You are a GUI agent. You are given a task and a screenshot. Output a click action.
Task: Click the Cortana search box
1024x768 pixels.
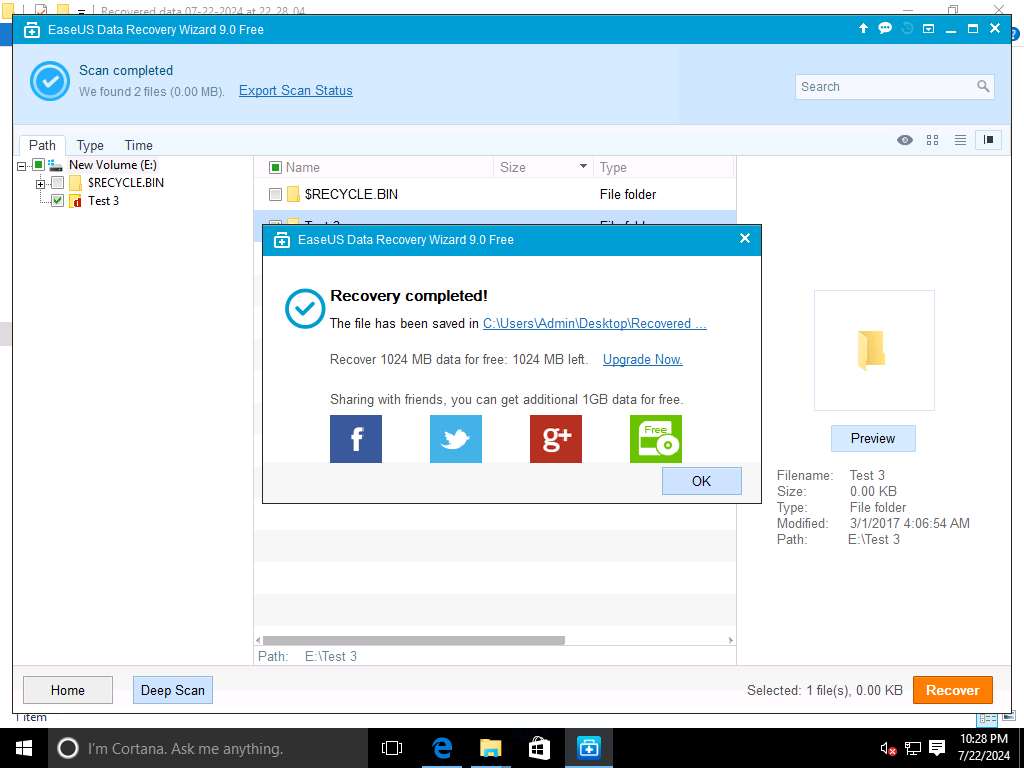tap(208, 748)
